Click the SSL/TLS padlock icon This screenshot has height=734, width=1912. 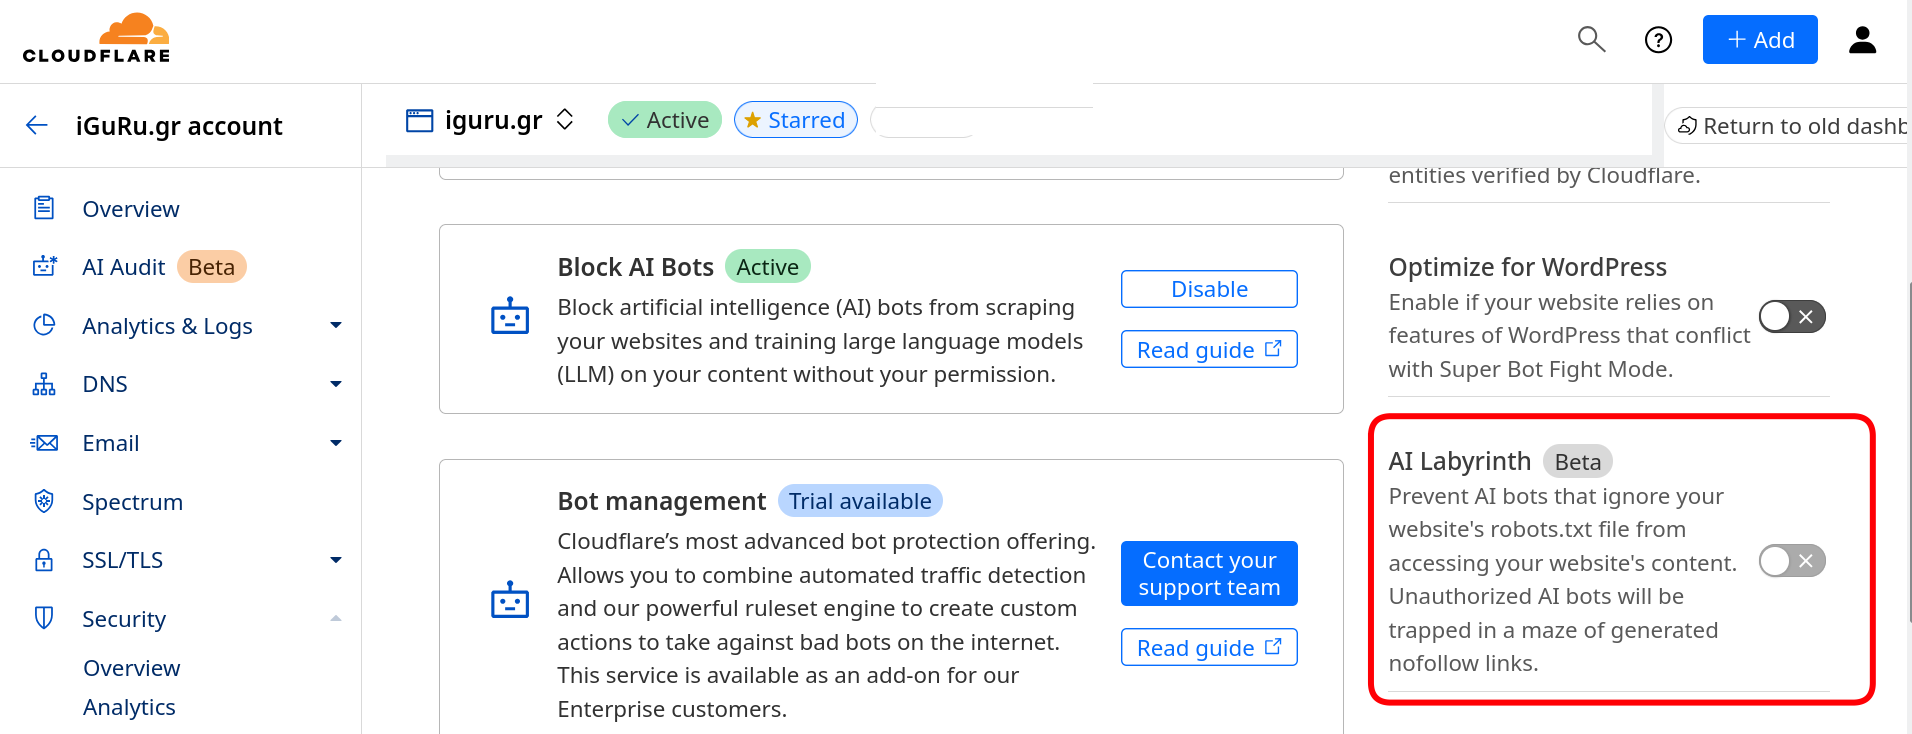point(44,560)
